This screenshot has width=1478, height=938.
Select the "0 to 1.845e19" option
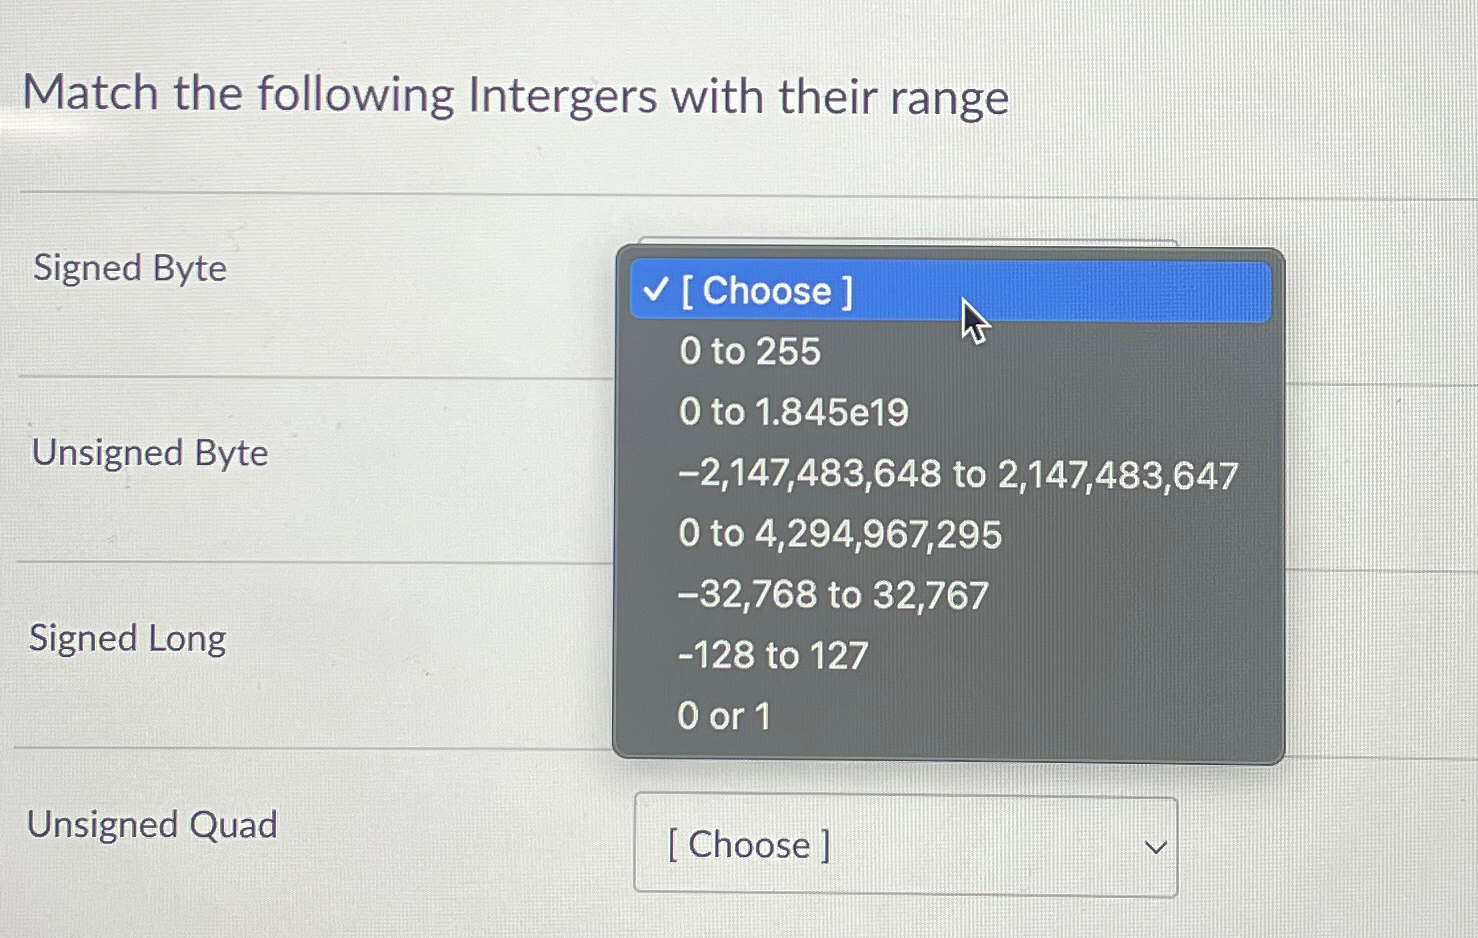793,412
